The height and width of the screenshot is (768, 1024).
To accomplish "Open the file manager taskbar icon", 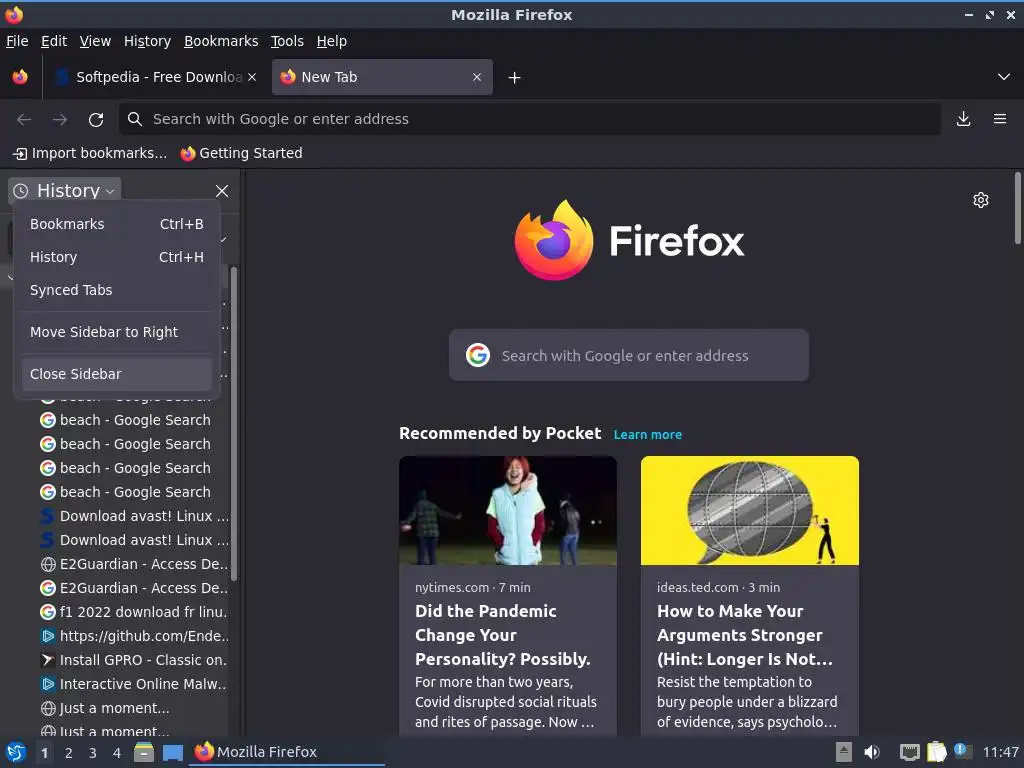I will pyautogui.click(x=144, y=753).
